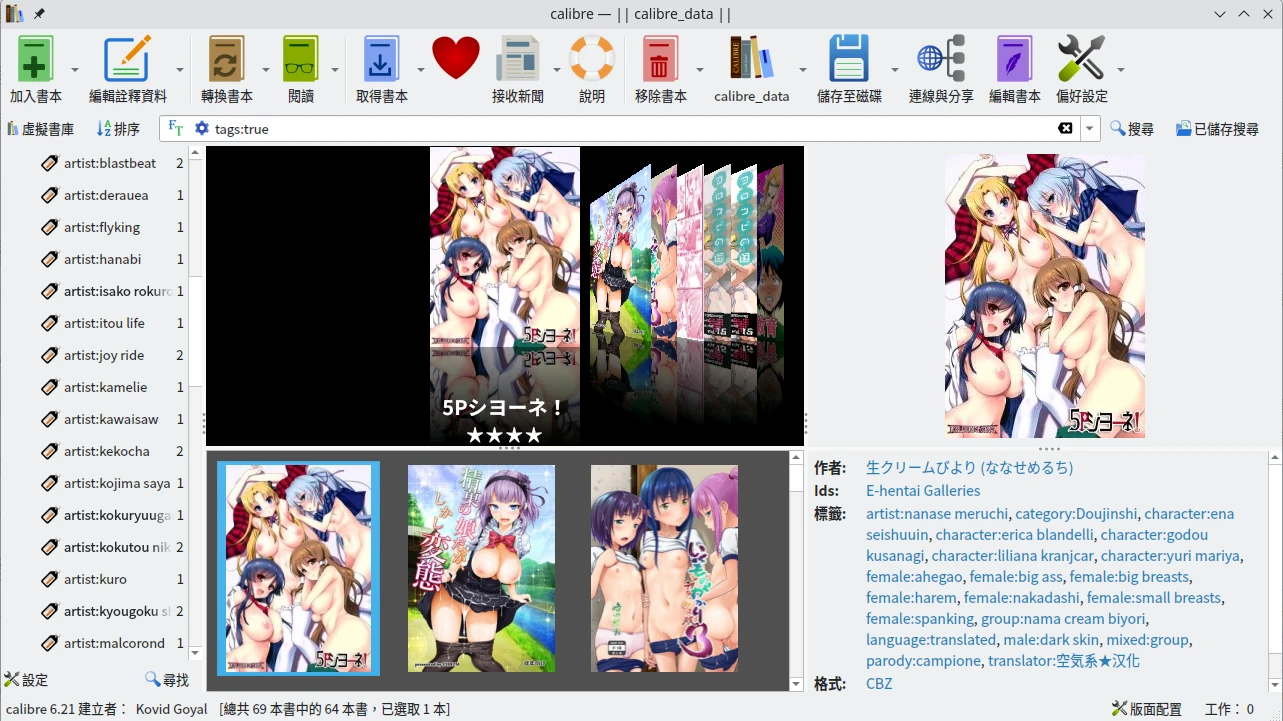This screenshot has width=1283, height=721.
Task: Launch the 編輯書本 book editor
Action: (x=1014, y=59)
